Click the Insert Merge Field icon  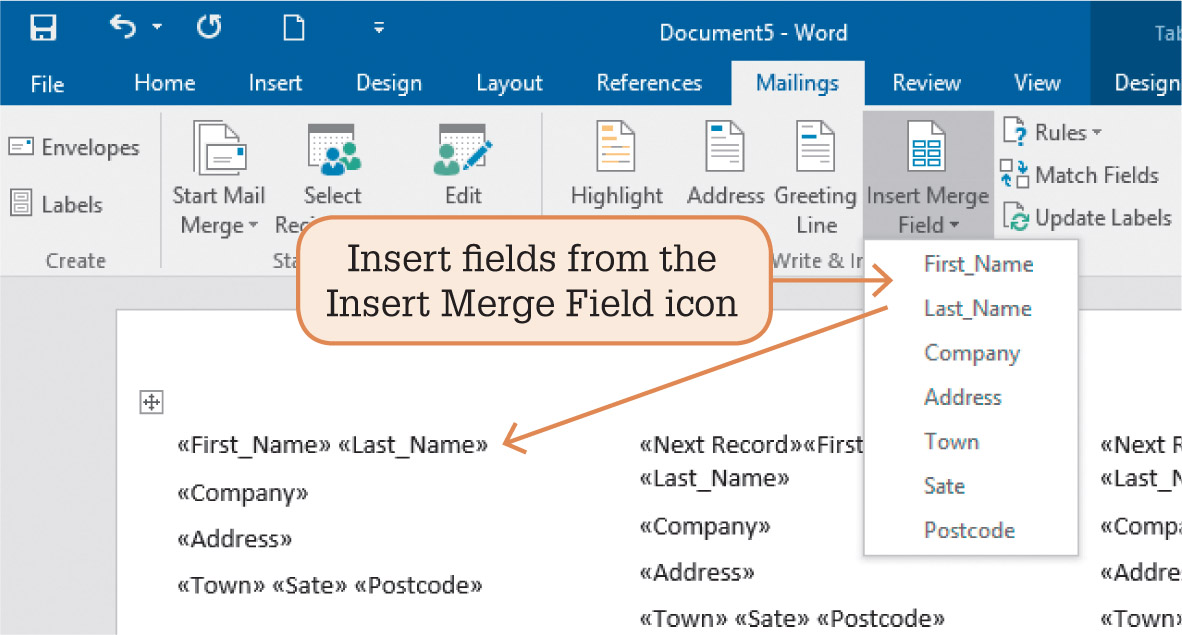point(926,146)
